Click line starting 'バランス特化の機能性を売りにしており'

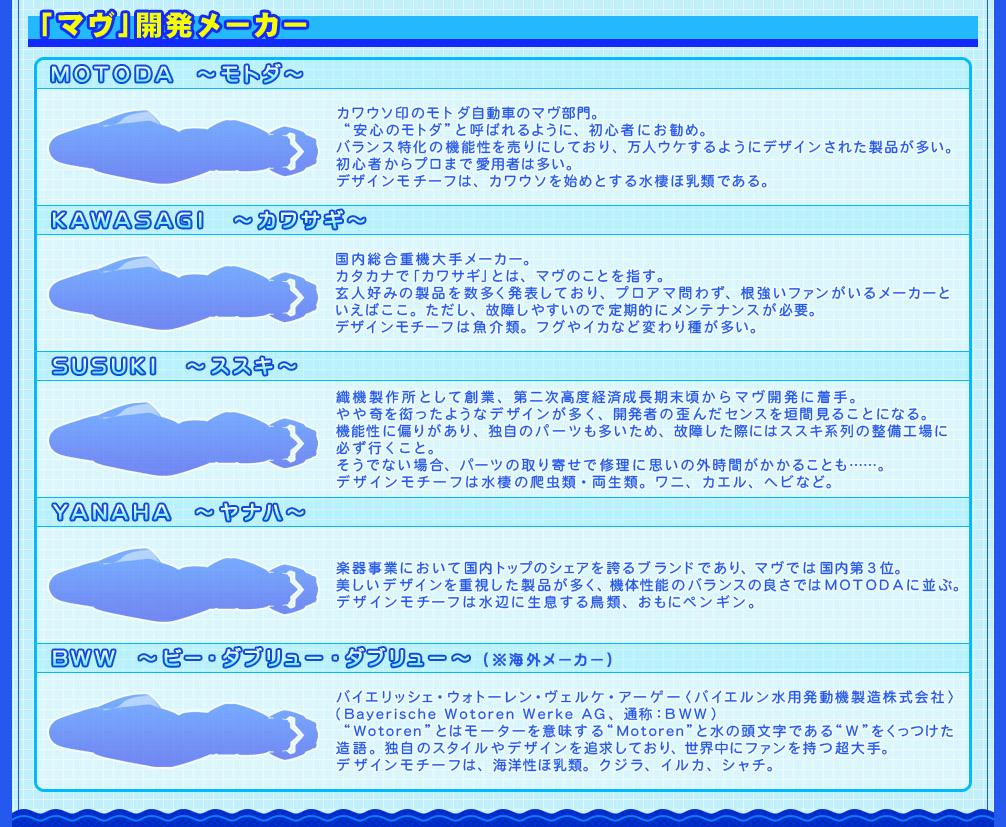coord(645,148)
